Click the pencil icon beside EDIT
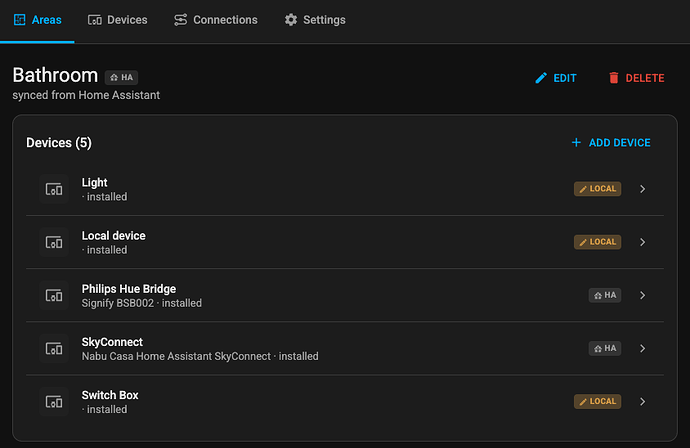Image resolution: width=690 pixels, height=448 pixels. coord(541,78)
